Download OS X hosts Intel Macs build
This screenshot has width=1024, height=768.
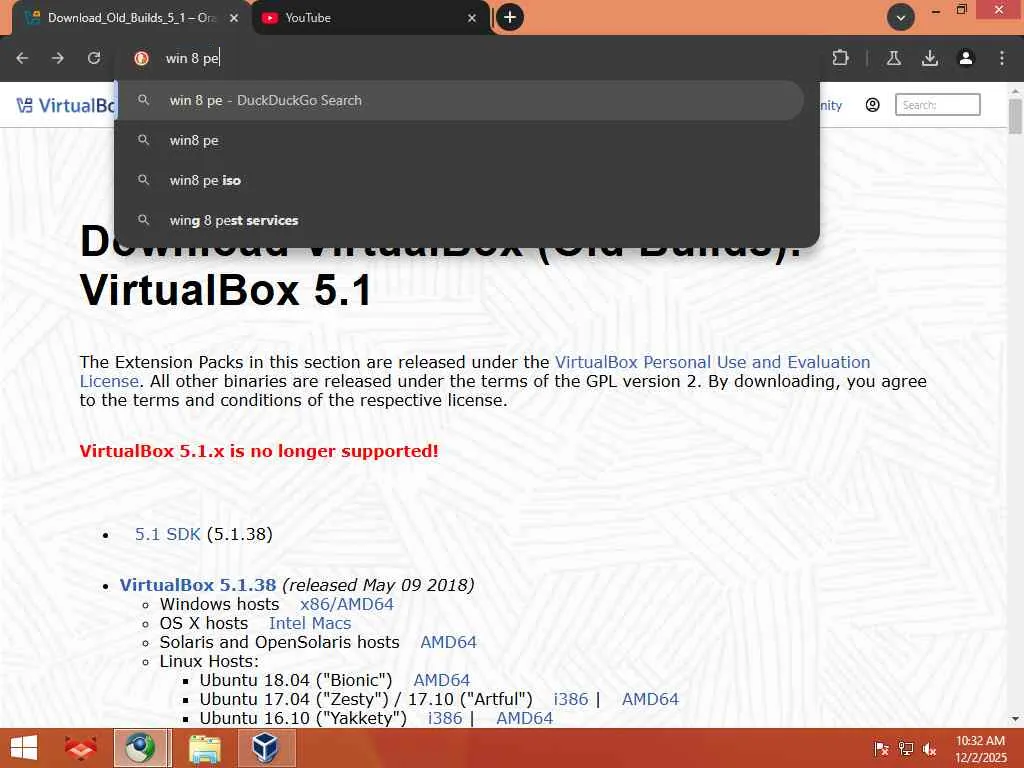[310, 623]
